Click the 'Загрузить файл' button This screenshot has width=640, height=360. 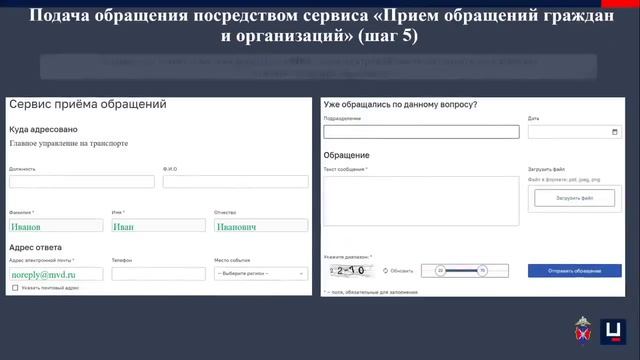point(574,198)
